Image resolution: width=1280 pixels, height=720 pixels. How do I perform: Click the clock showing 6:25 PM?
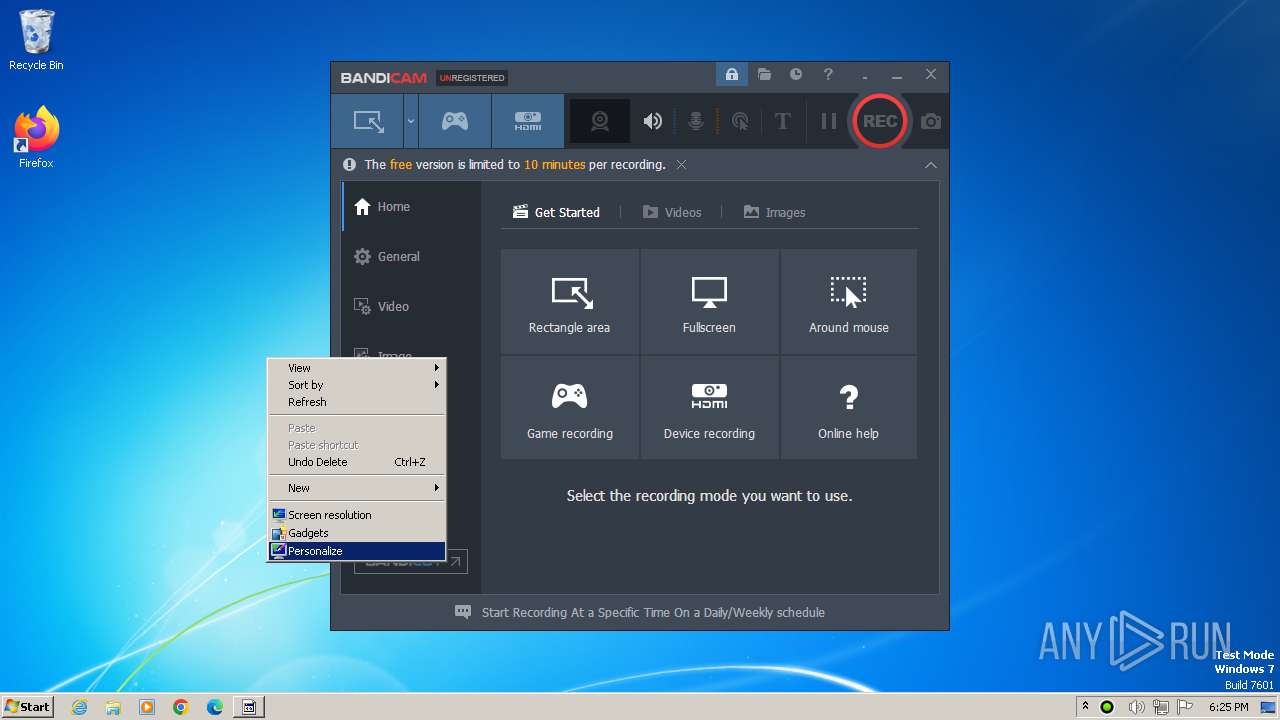click(1229, 707)
